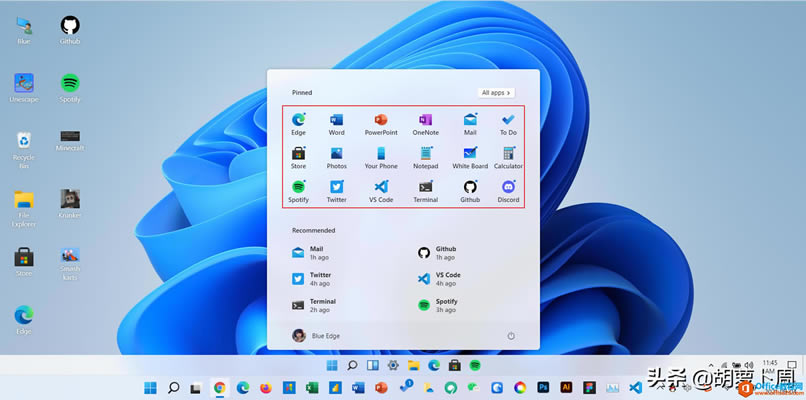This screenshot has width=806, height=400.
Task: Open recommended VS Code item from 4h ago
Action: [439, 279]
